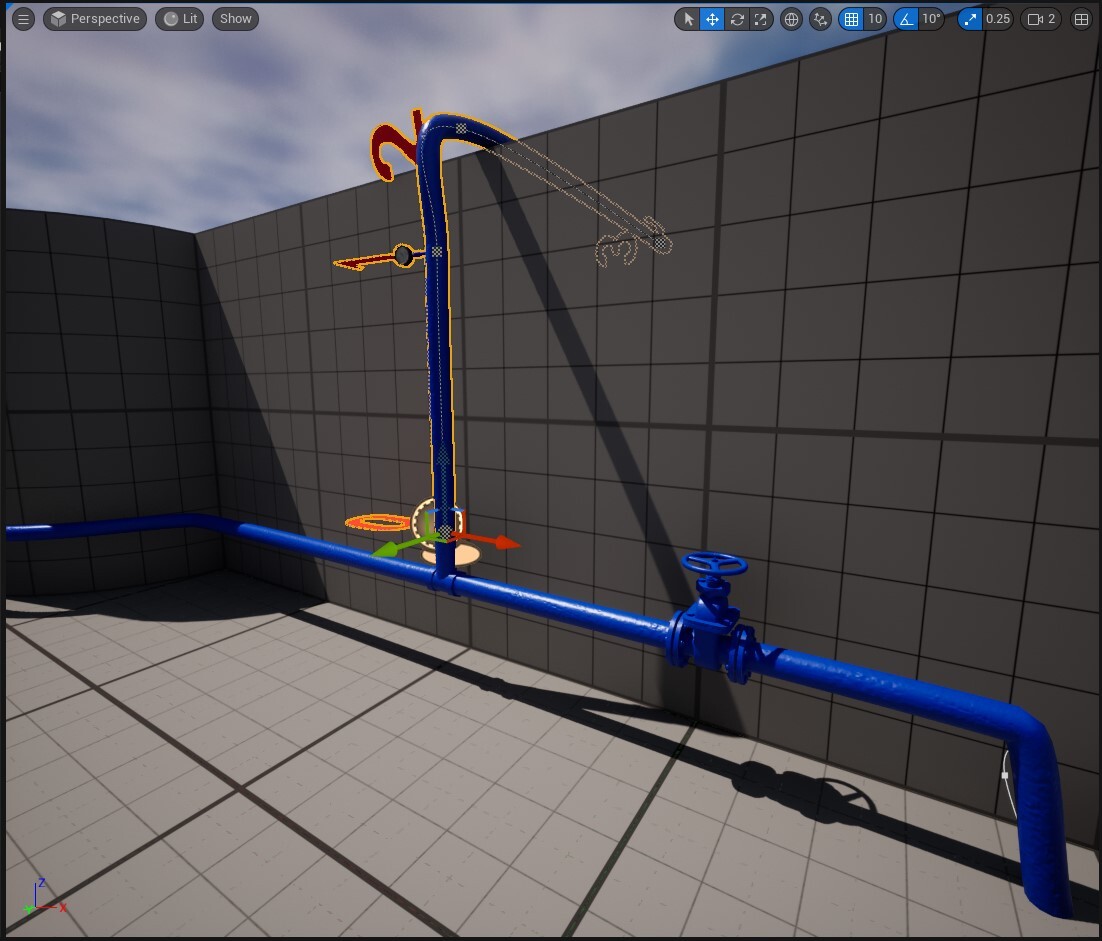1102x941 pixels.
Task: Open the Show flags dropdown
Action: 234,18
